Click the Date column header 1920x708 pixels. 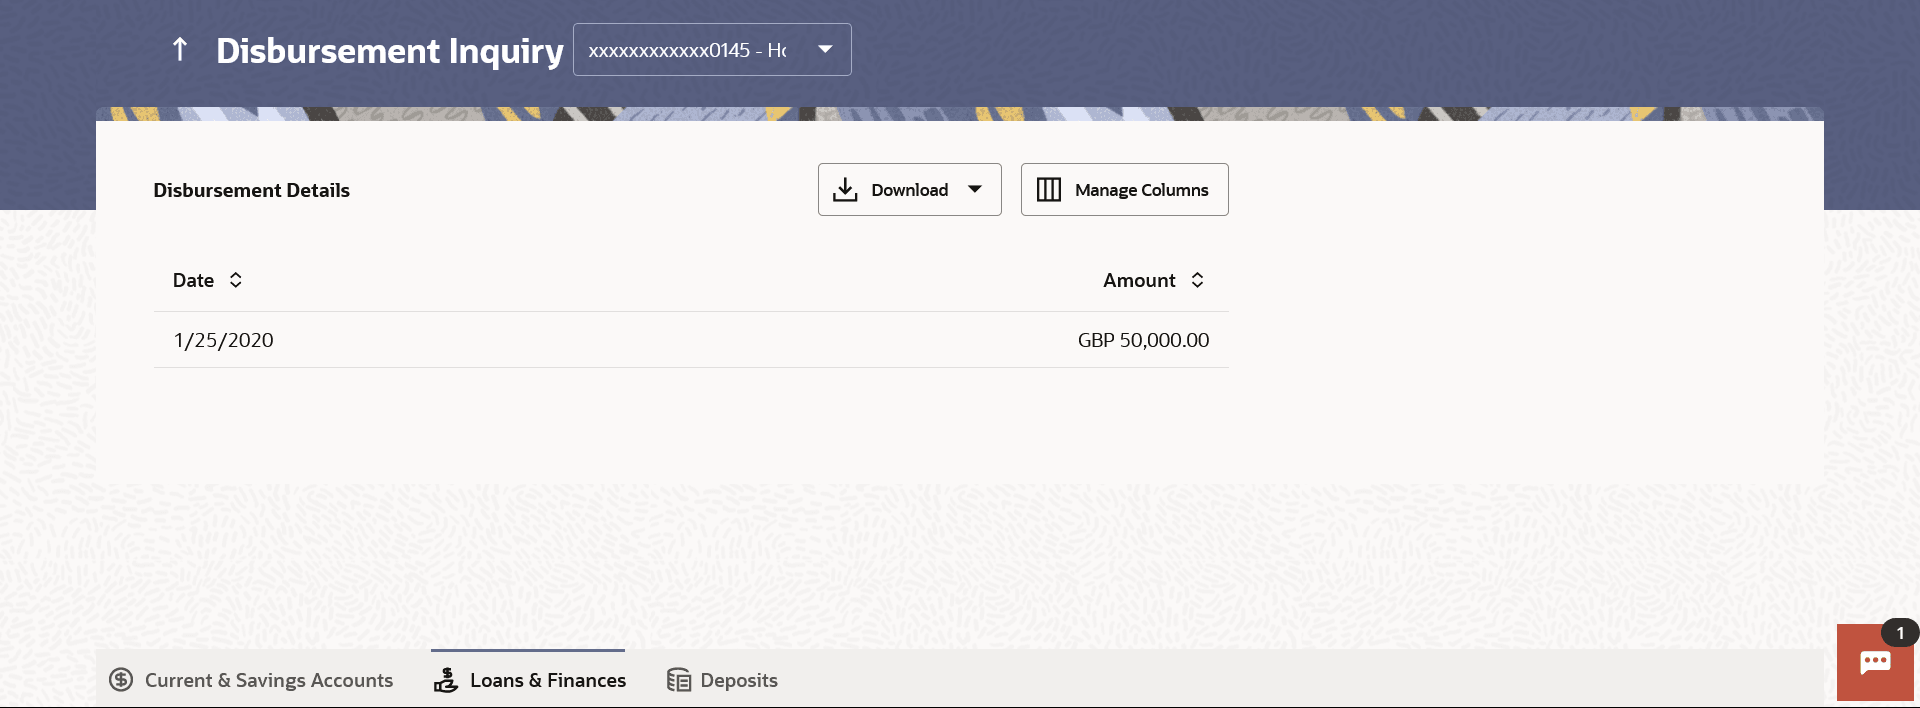(193, 280)
